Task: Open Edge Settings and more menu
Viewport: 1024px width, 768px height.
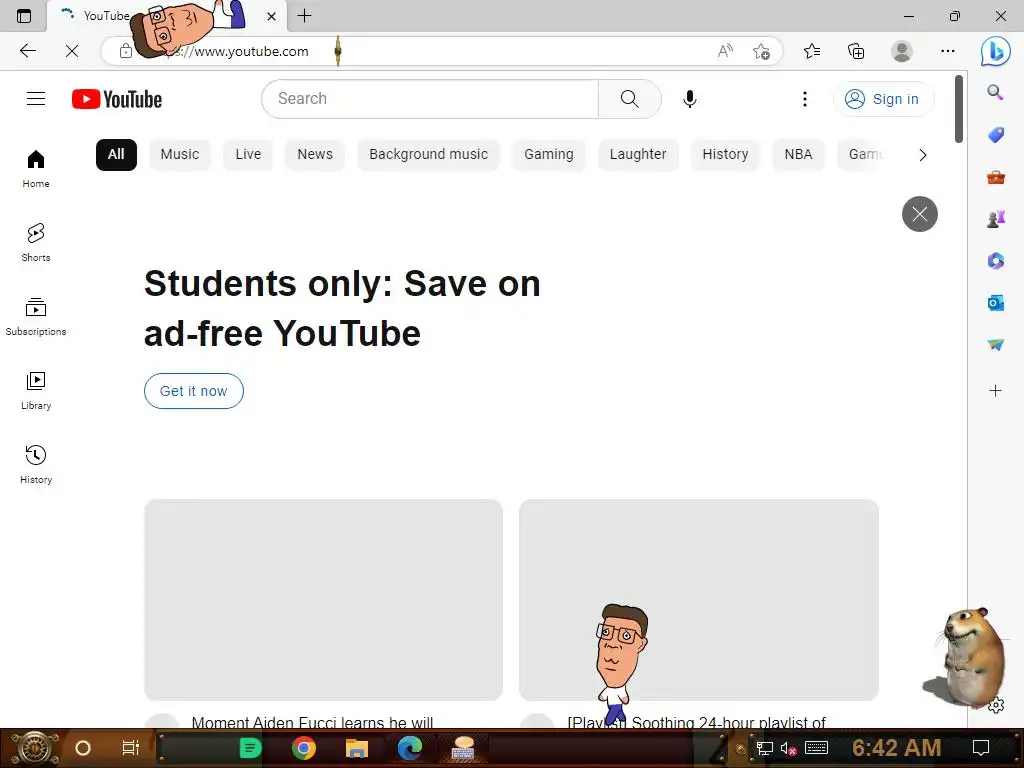Action: 948,51
